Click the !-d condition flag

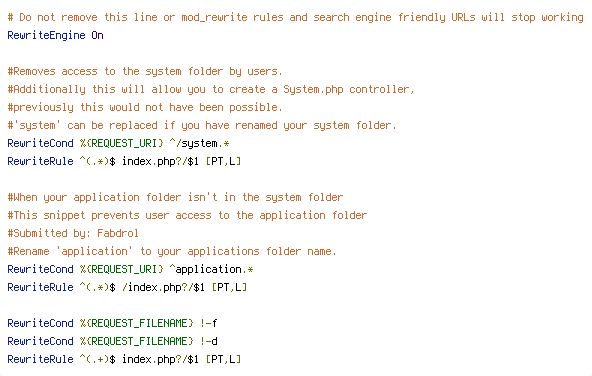pyautogui.click(x=208, y=341)
